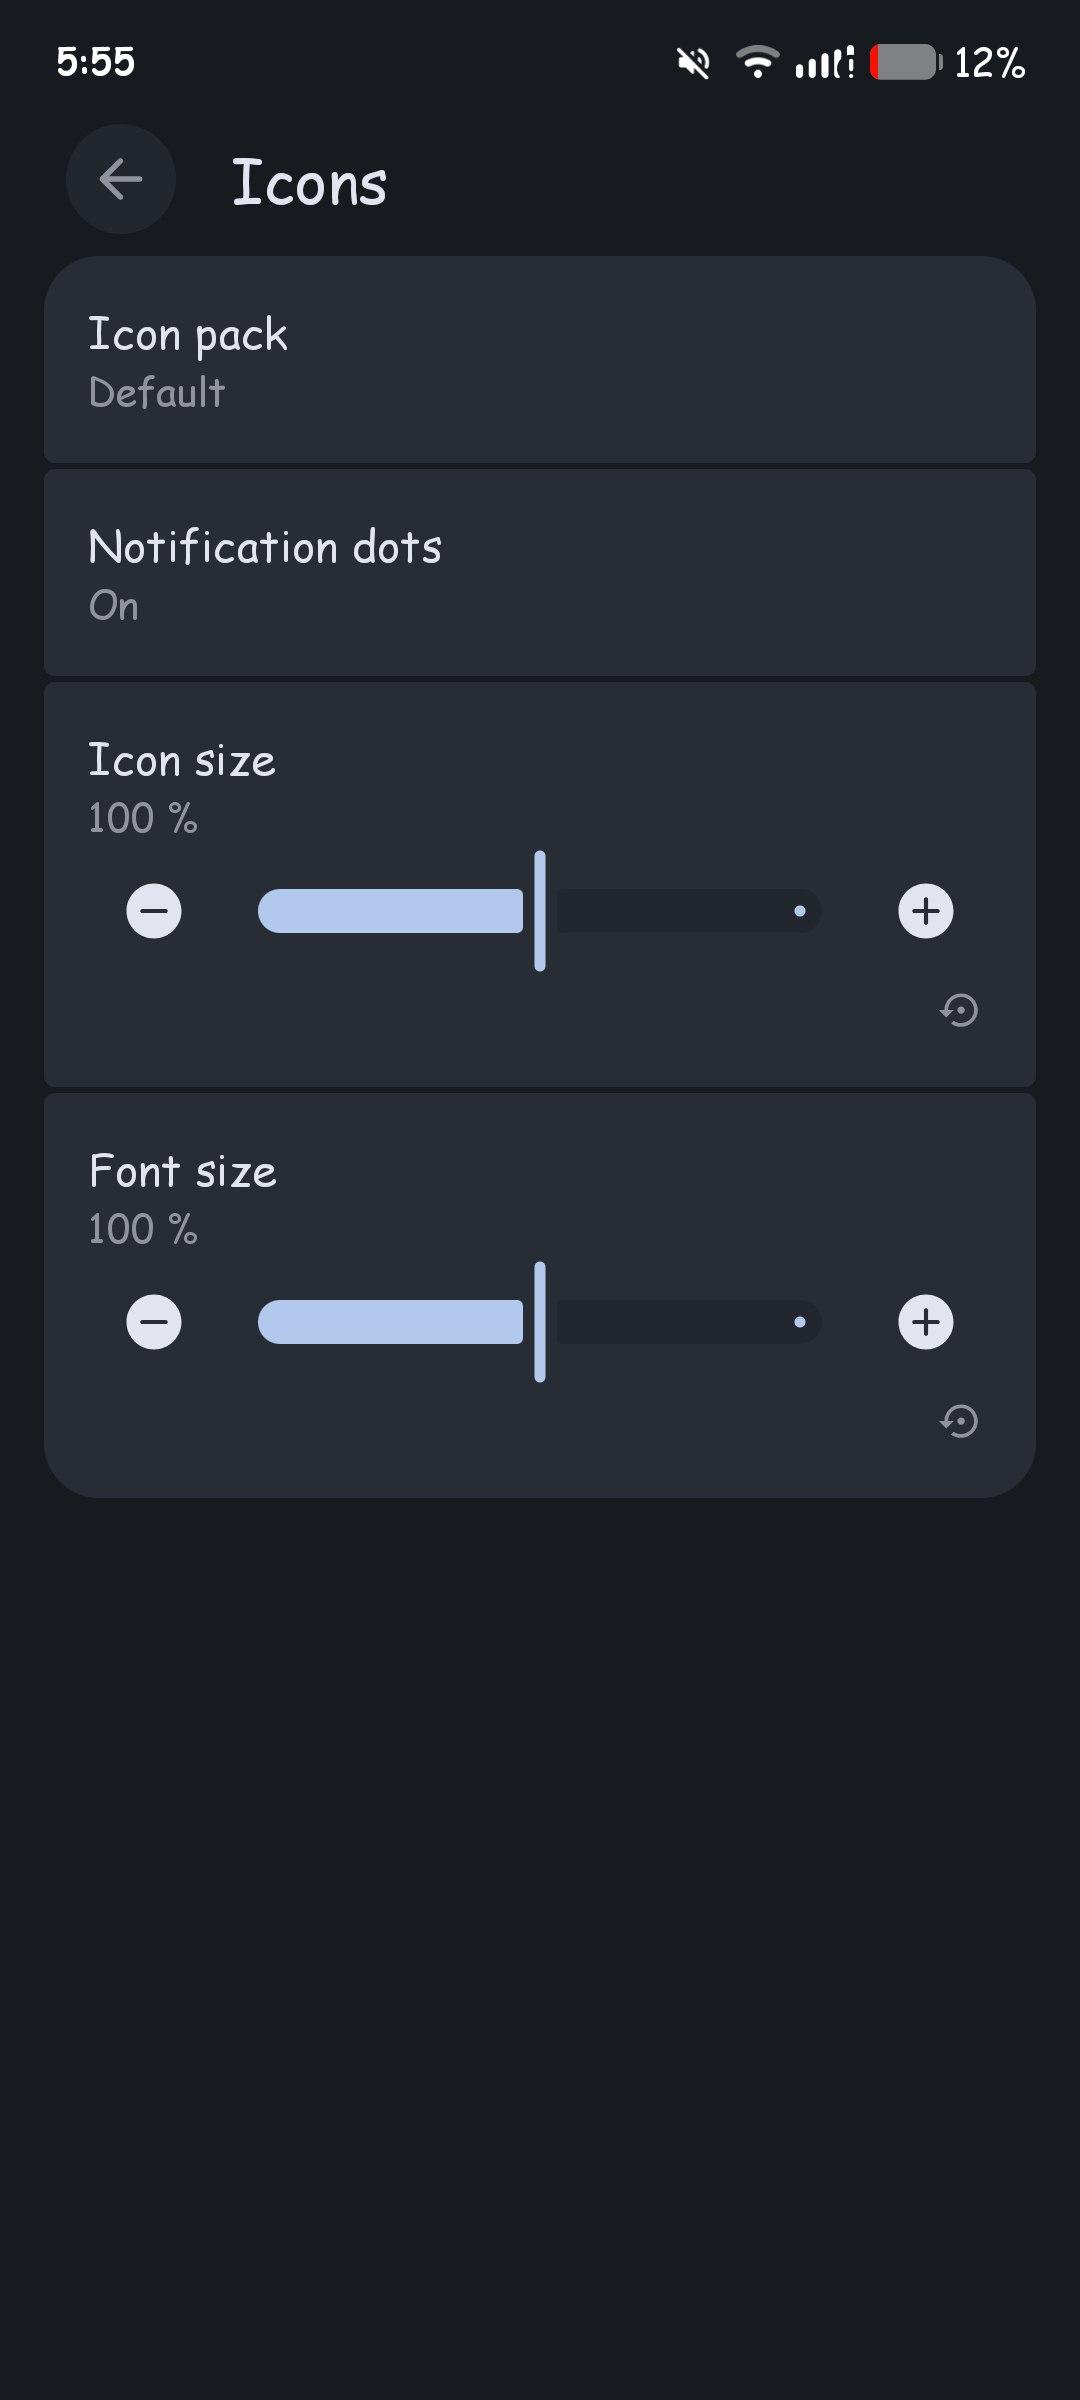
Task: Click the Font size slider end dot
Action: coord(800,1322)
